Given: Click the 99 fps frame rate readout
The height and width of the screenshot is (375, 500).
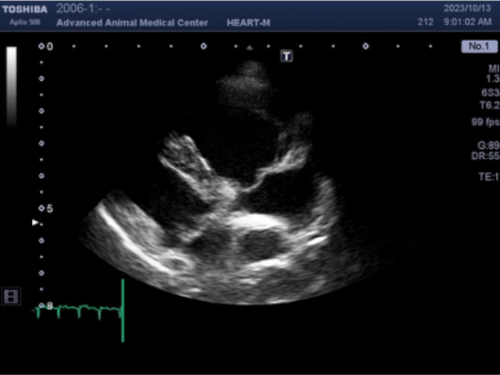Looking at the screenshot, I should coord(485,122).
